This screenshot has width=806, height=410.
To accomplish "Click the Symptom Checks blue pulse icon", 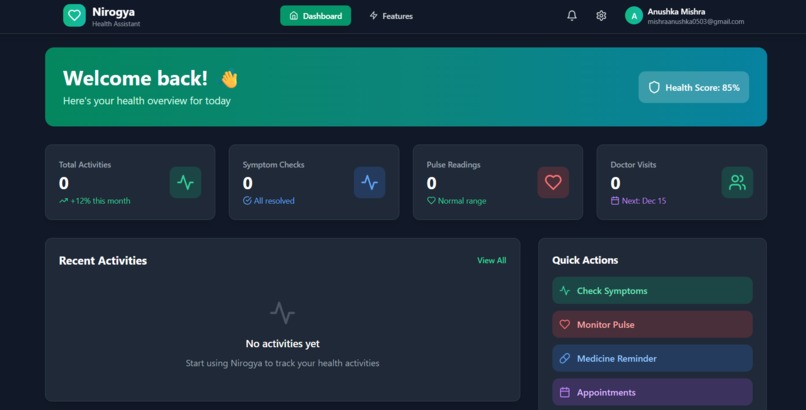I will click(x=370, y=182).
